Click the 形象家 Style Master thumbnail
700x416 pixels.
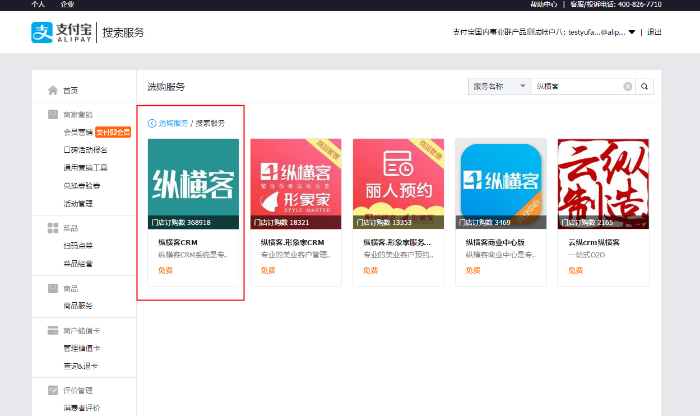[296, 184]
